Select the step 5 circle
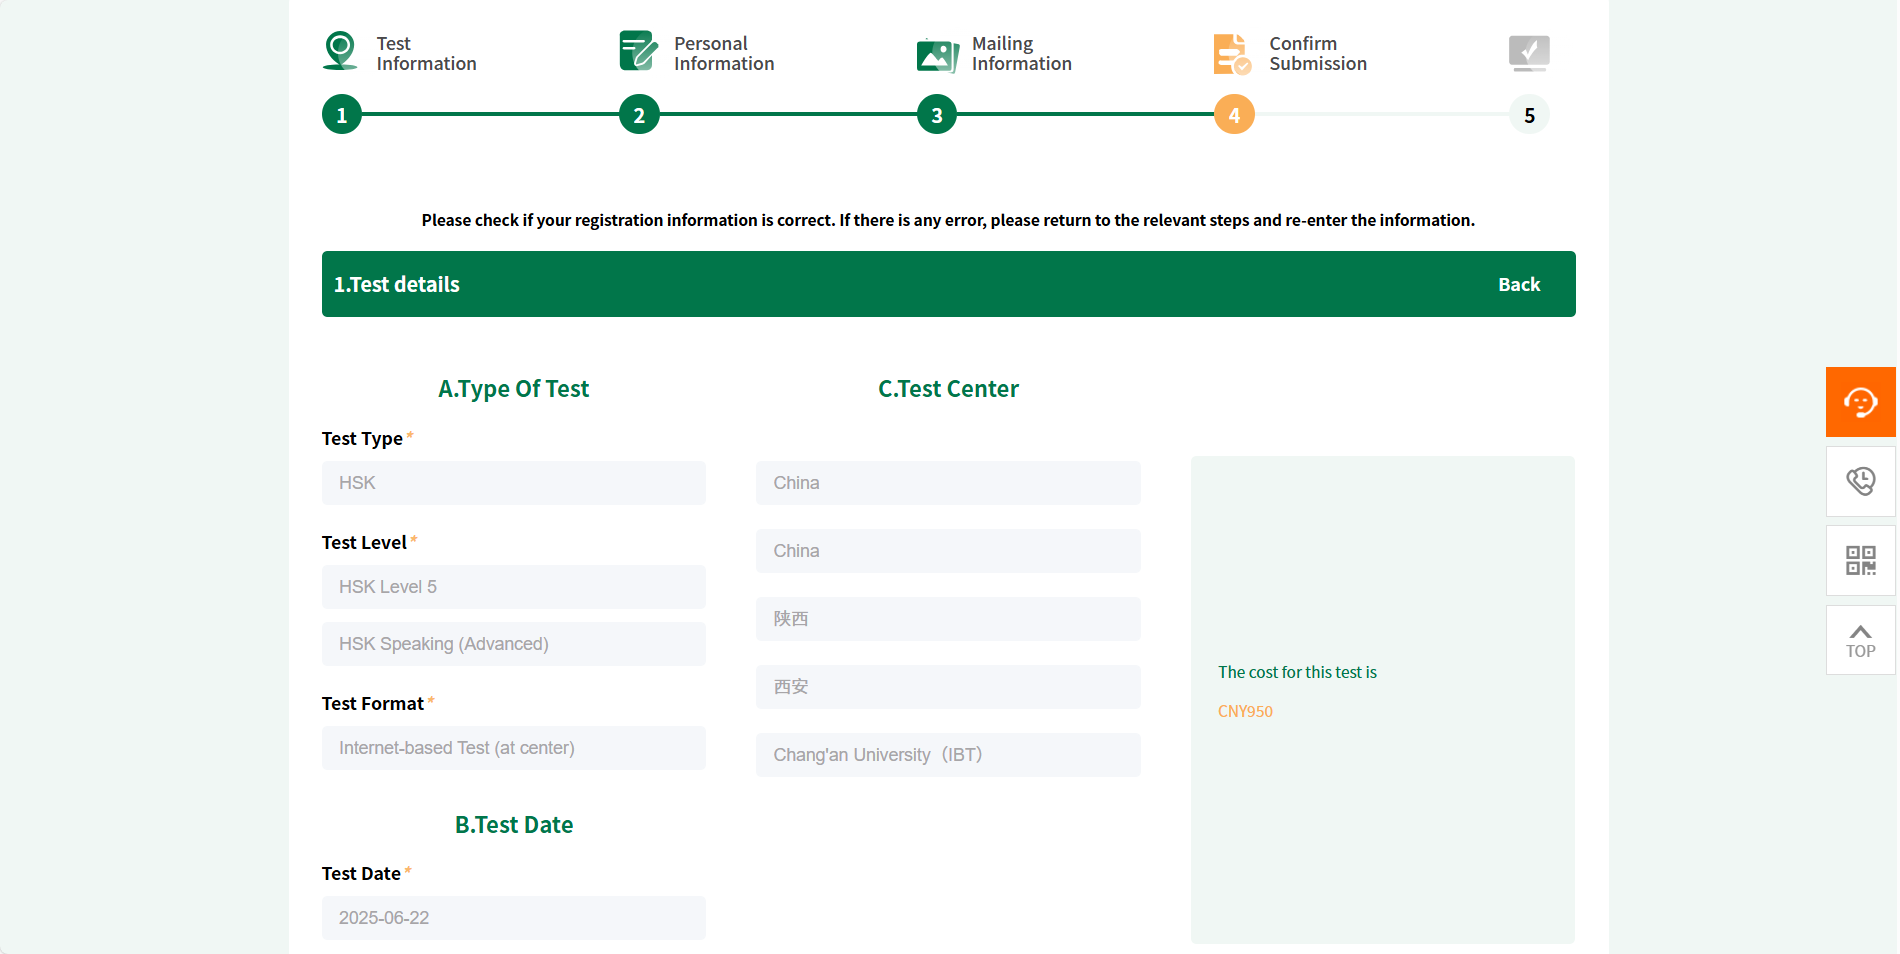The width and height of the screenshot is (1900, 954). click(x=1529, y=115)
